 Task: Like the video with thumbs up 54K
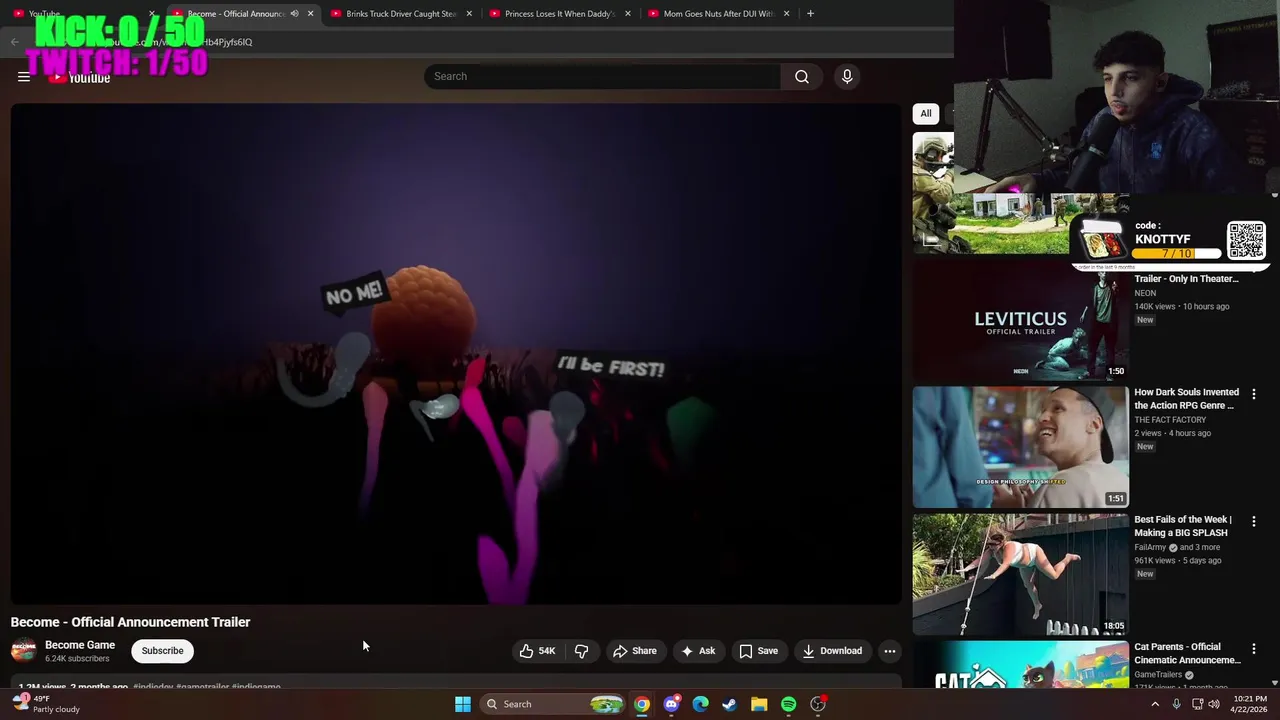click(537, 651)
